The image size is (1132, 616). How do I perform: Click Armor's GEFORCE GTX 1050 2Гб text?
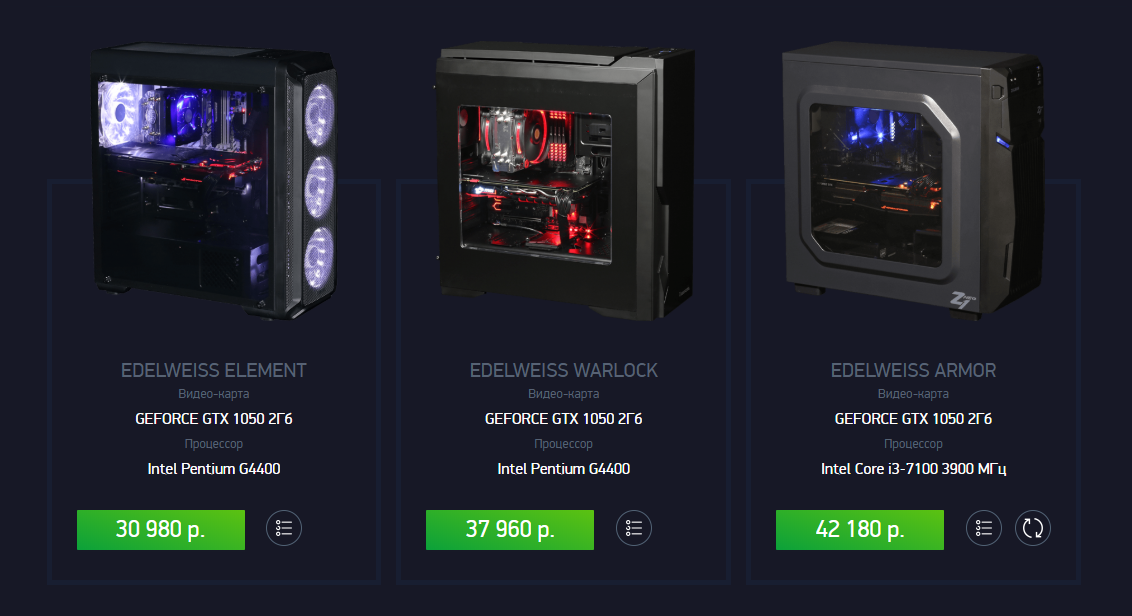(x=913, y=419)
